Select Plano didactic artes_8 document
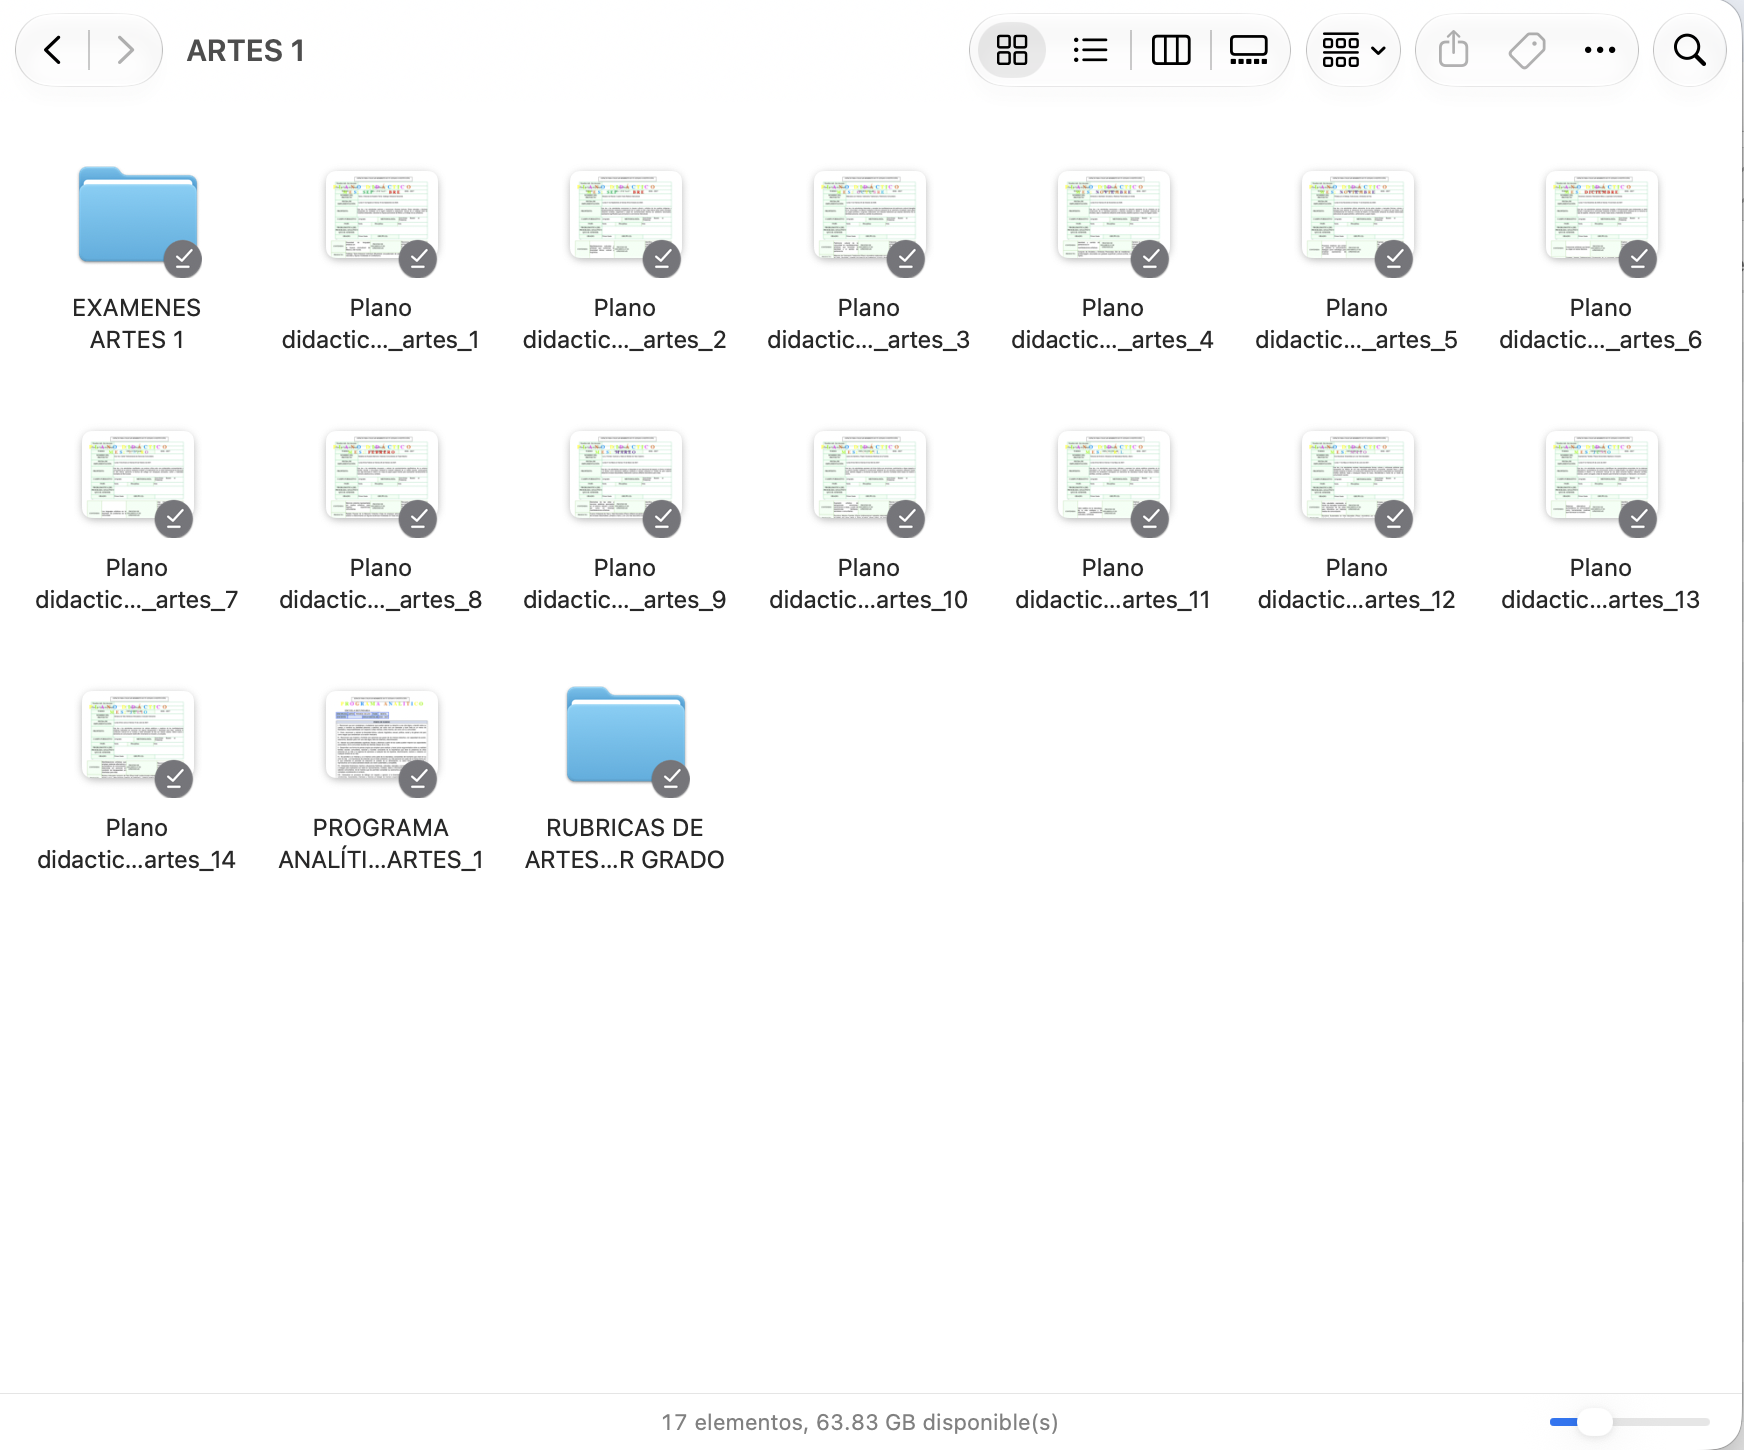This screenshot has width=1744, height=1450. point(381,476)
